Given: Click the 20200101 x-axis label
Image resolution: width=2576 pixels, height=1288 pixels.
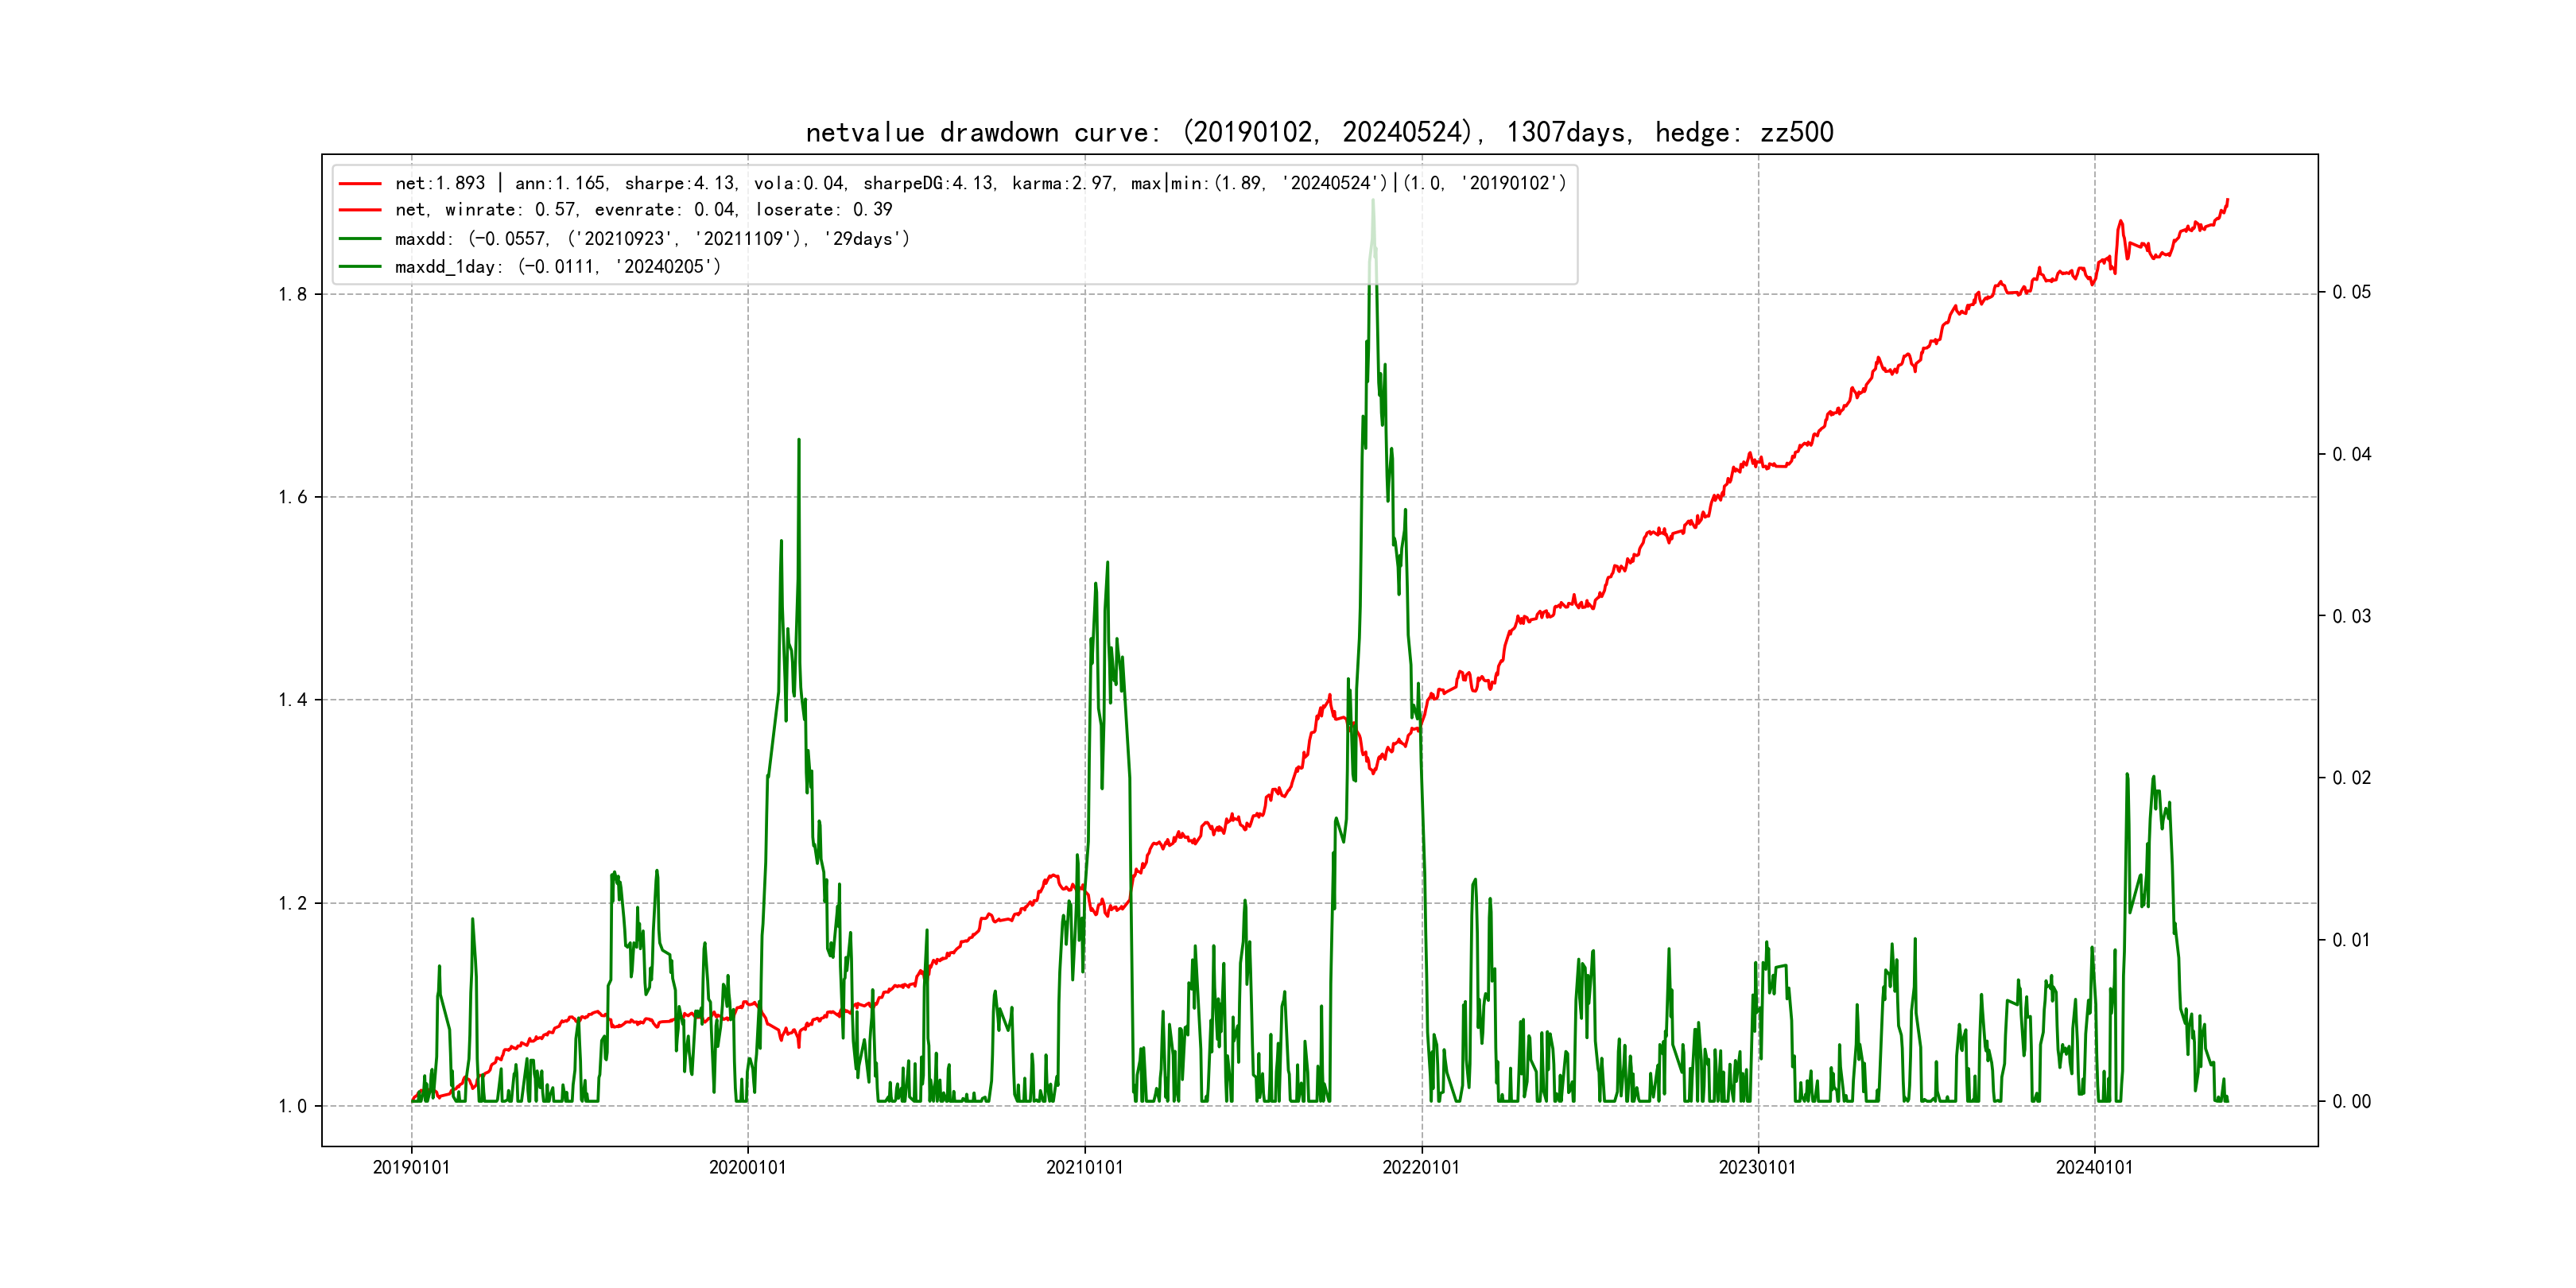Looking at the screenshot, I should coord(747,1168).
